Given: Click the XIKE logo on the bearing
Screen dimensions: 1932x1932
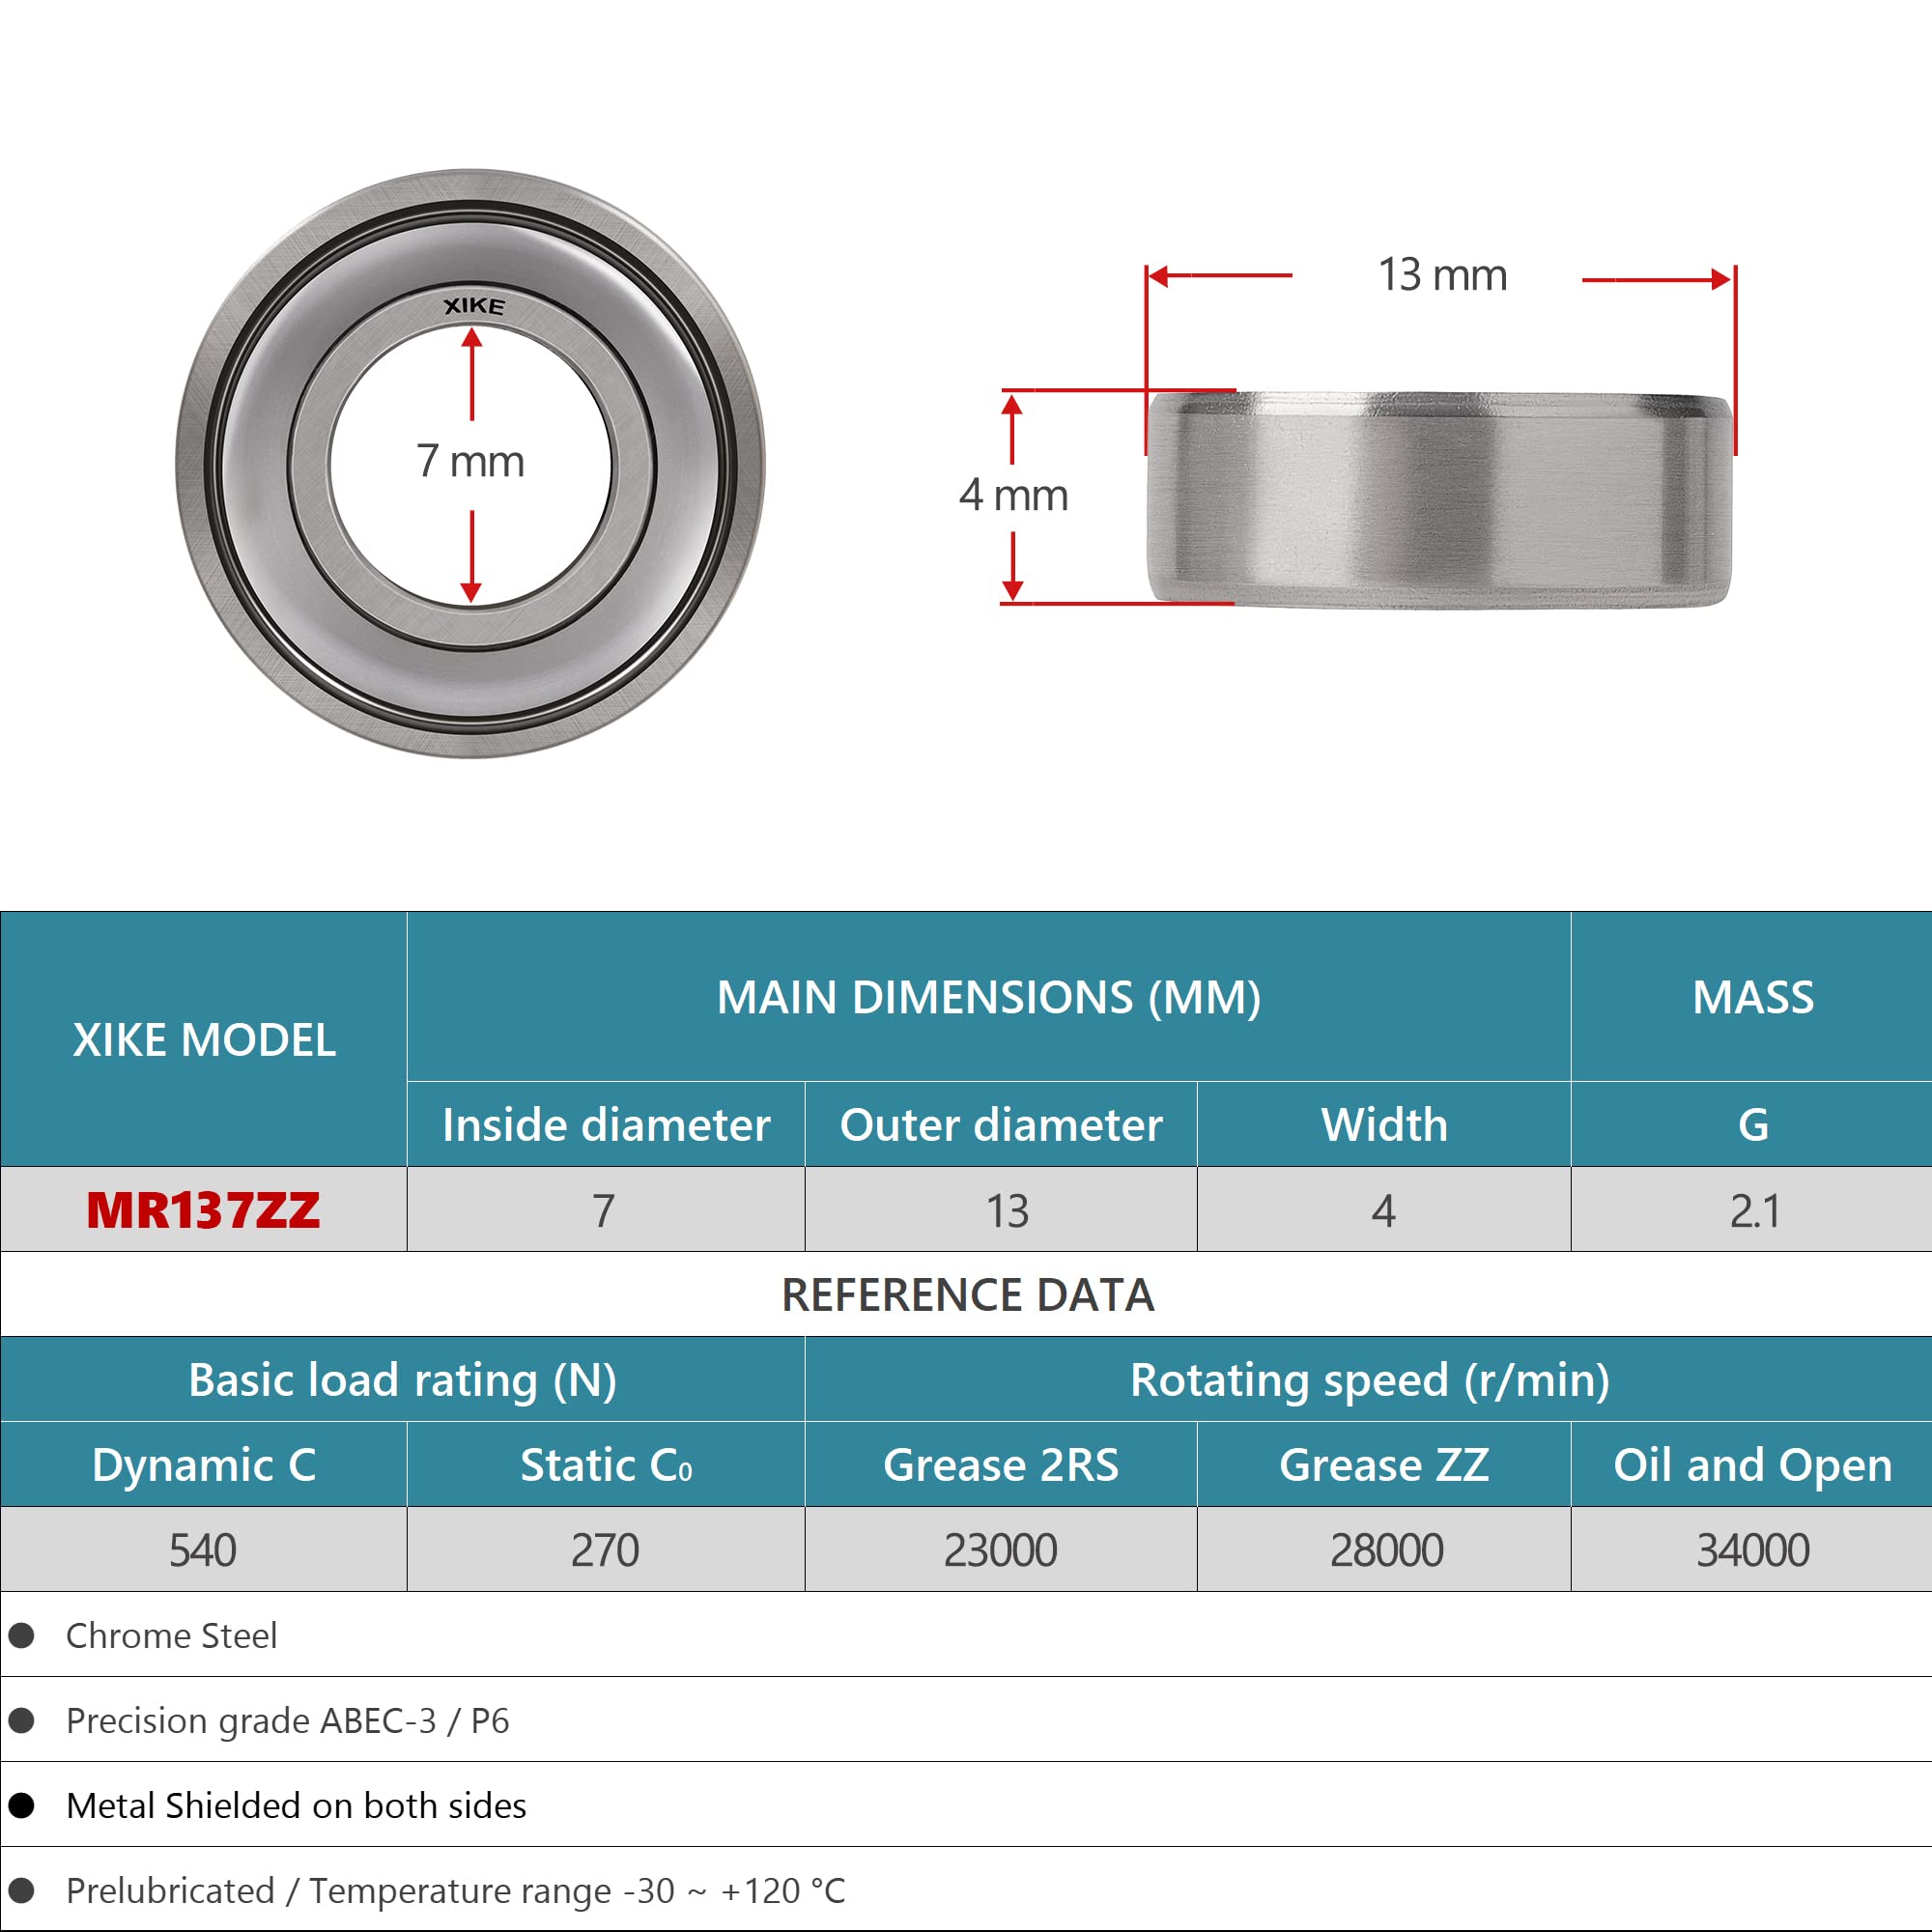Looking at the screenshot, I should [474, 306].
